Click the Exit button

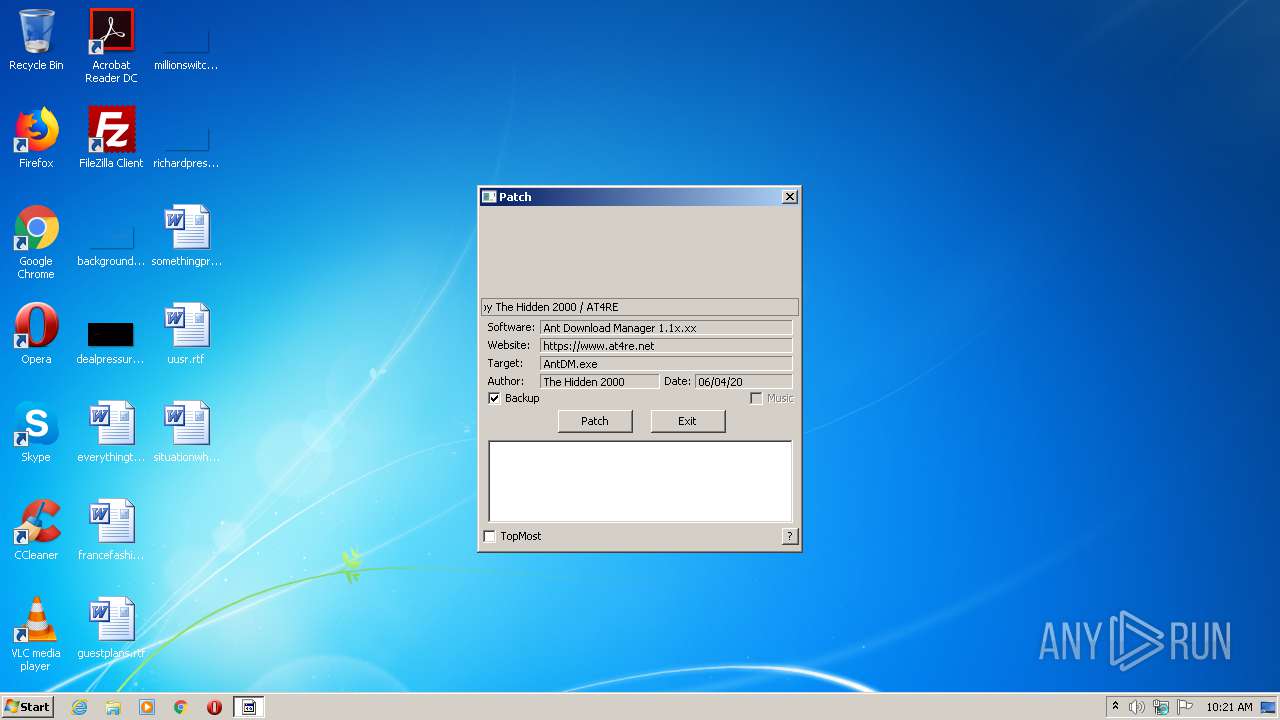[x=687, y=421]
